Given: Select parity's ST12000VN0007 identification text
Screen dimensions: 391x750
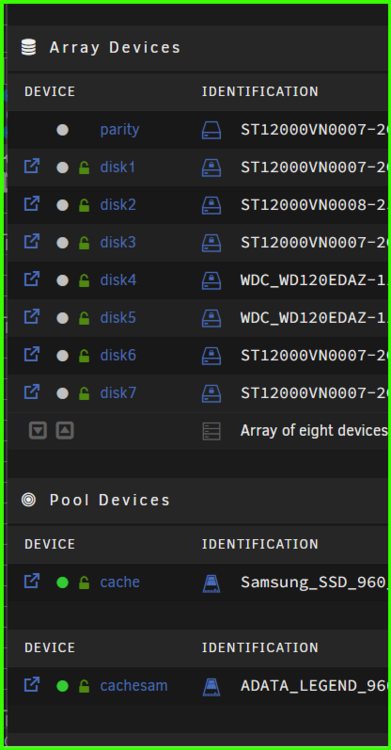Looking at the screenshot, I should click(x=314, y=130).
